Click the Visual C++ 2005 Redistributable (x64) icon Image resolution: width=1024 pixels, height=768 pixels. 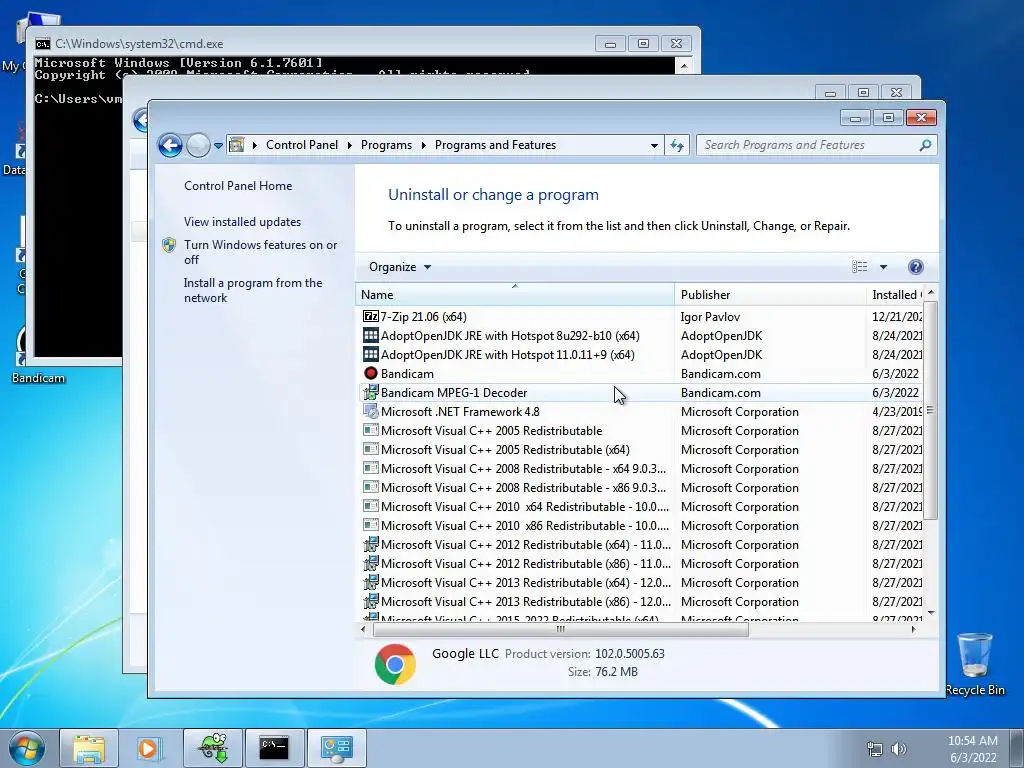coord(370,449)
